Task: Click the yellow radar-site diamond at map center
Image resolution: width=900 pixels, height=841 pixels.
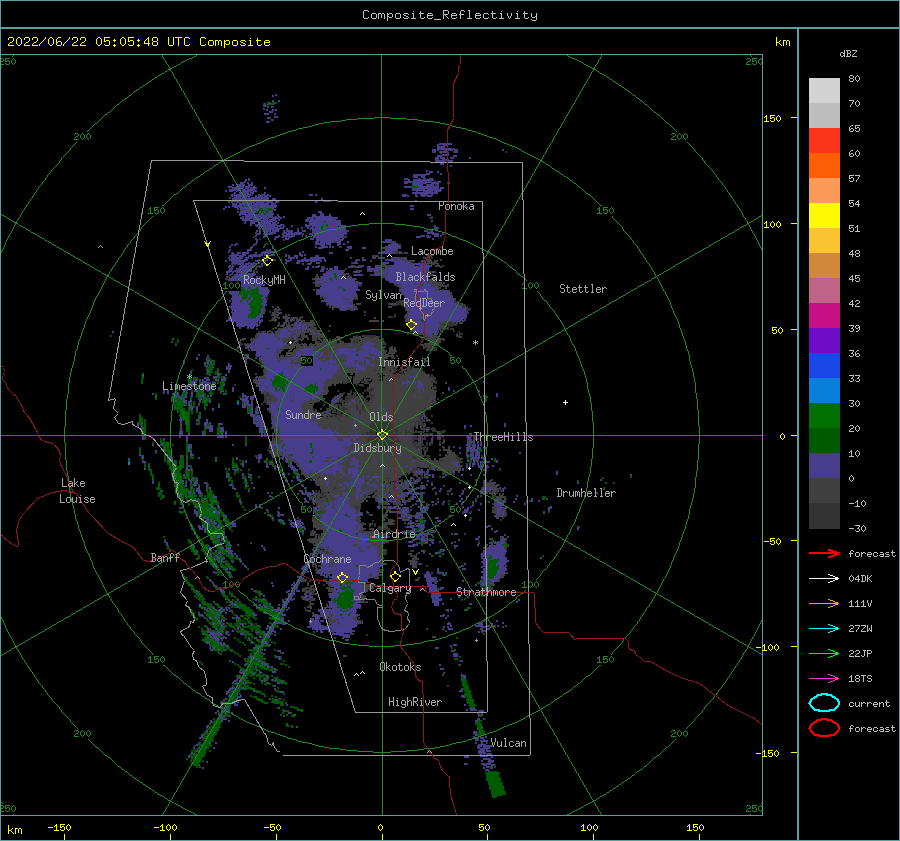Action: (x=382, y=435)
